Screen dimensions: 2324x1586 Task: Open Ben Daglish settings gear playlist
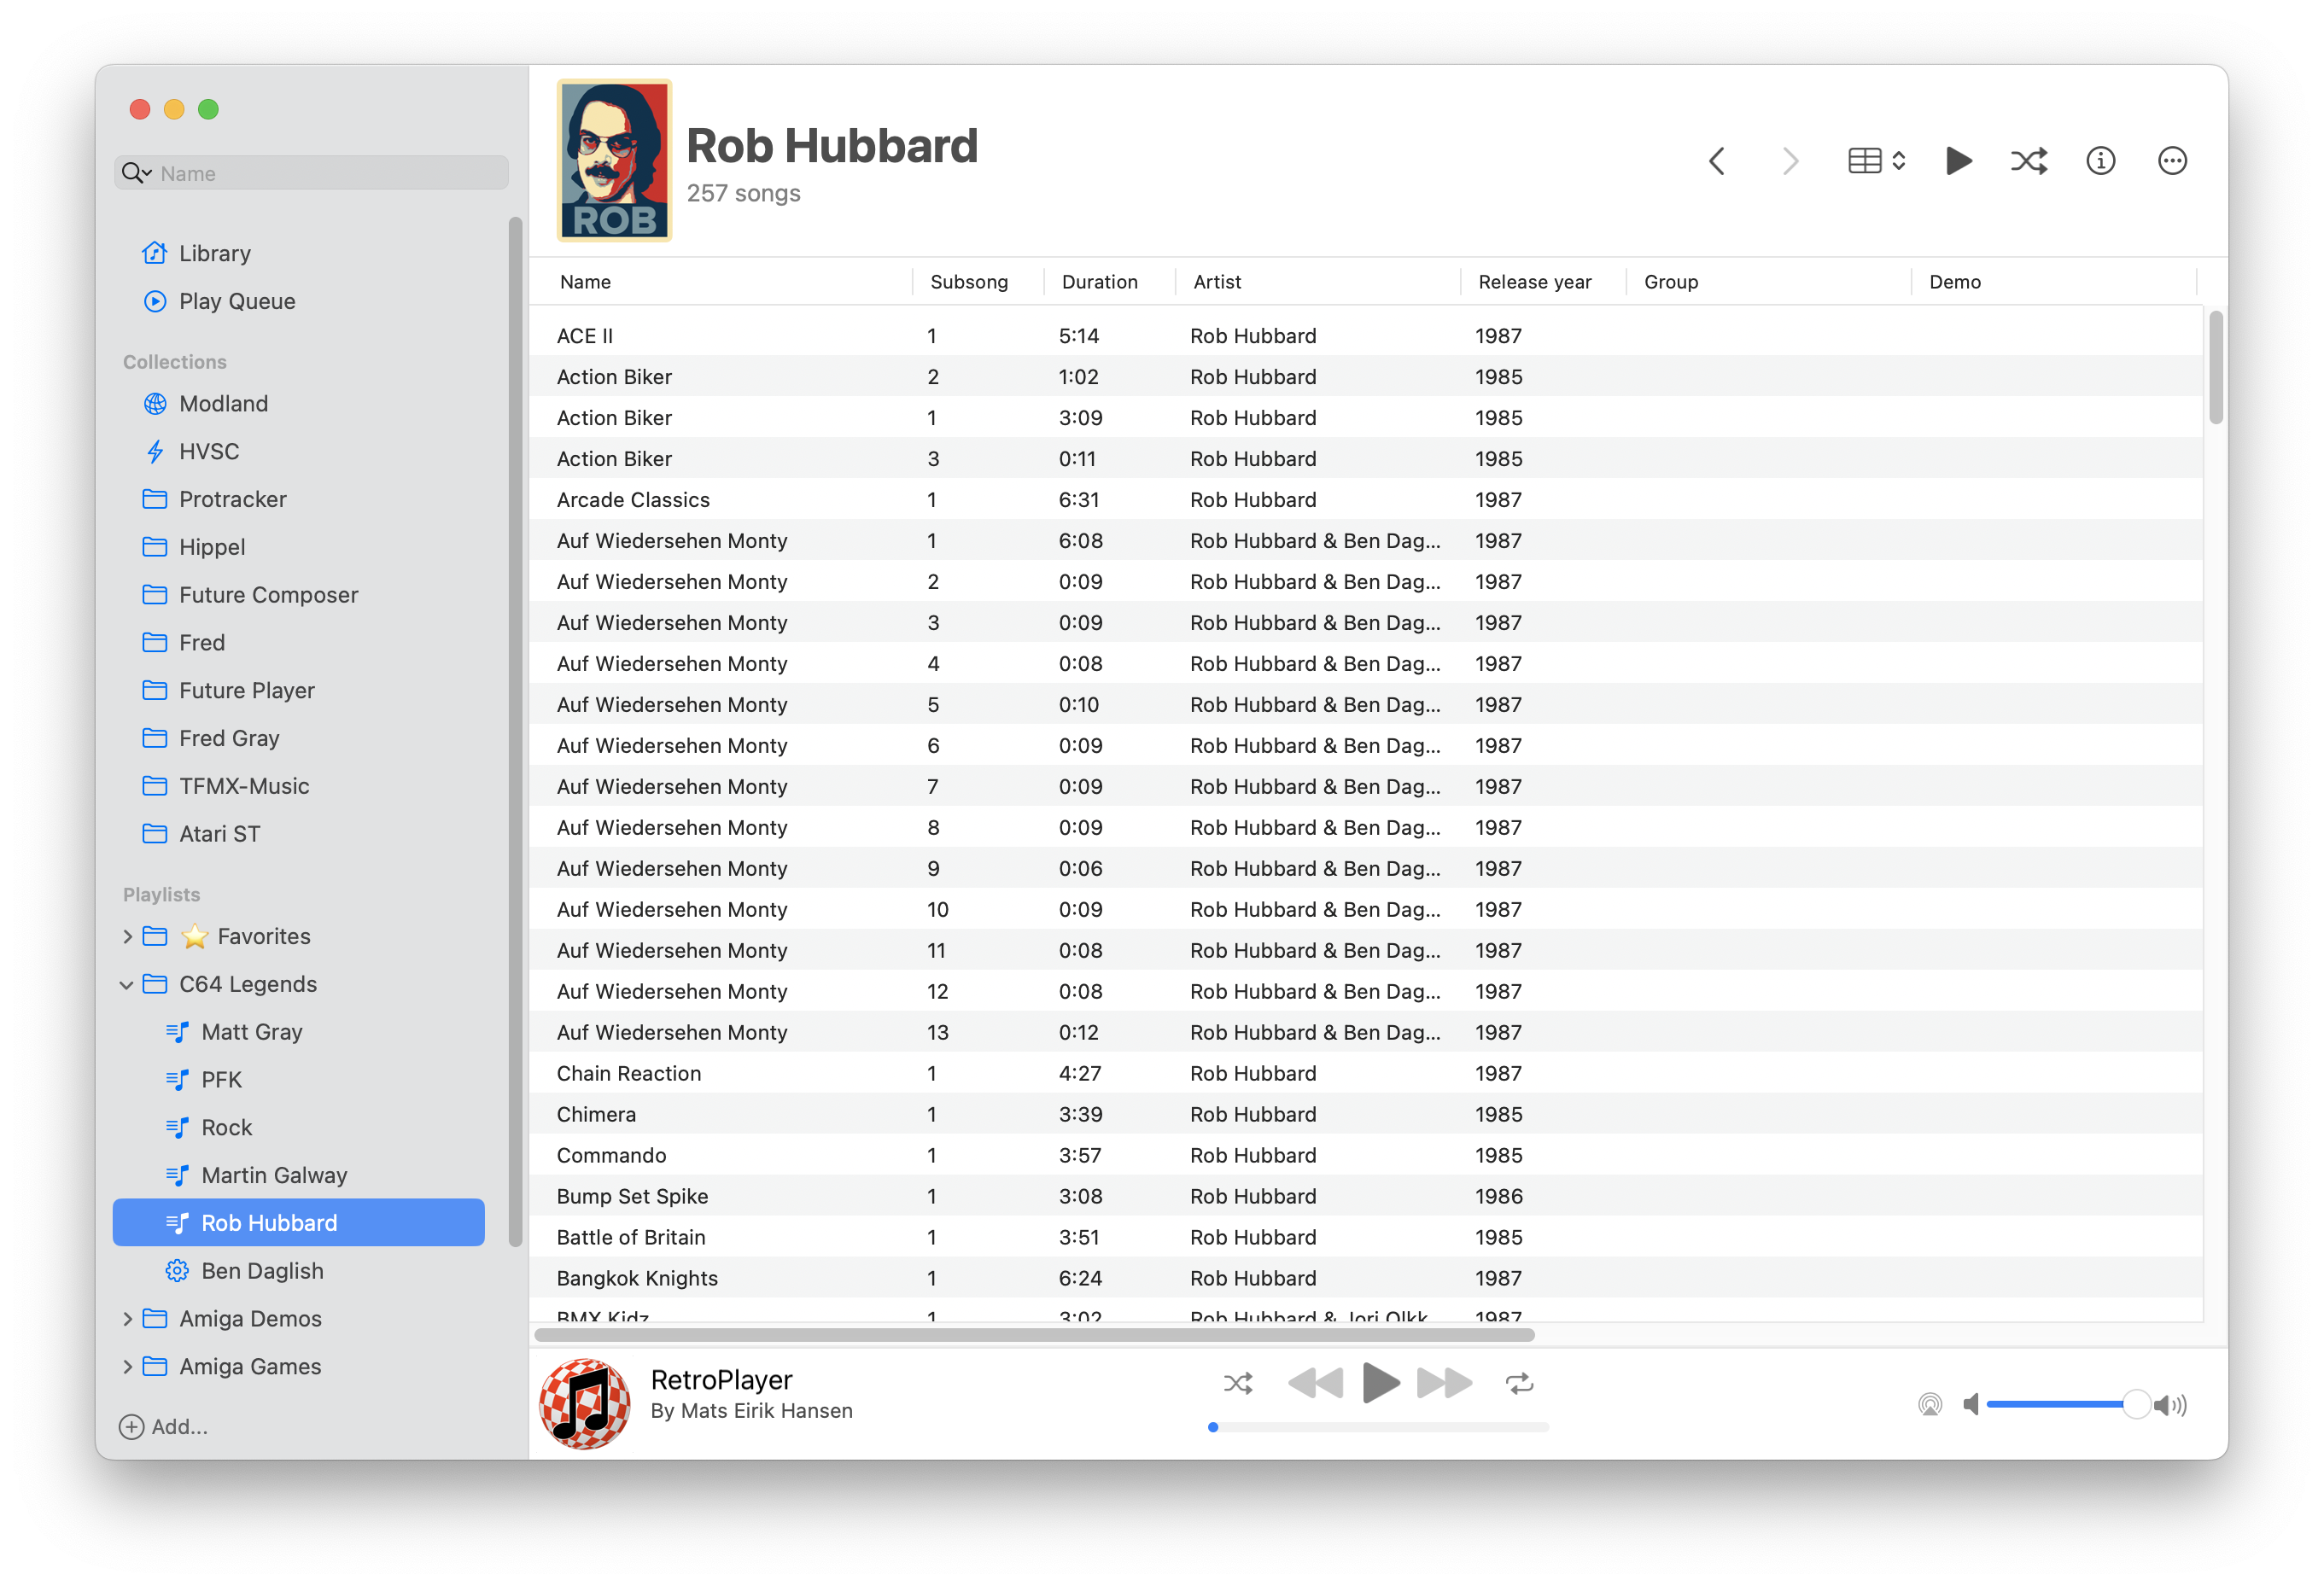[177, 1270]
